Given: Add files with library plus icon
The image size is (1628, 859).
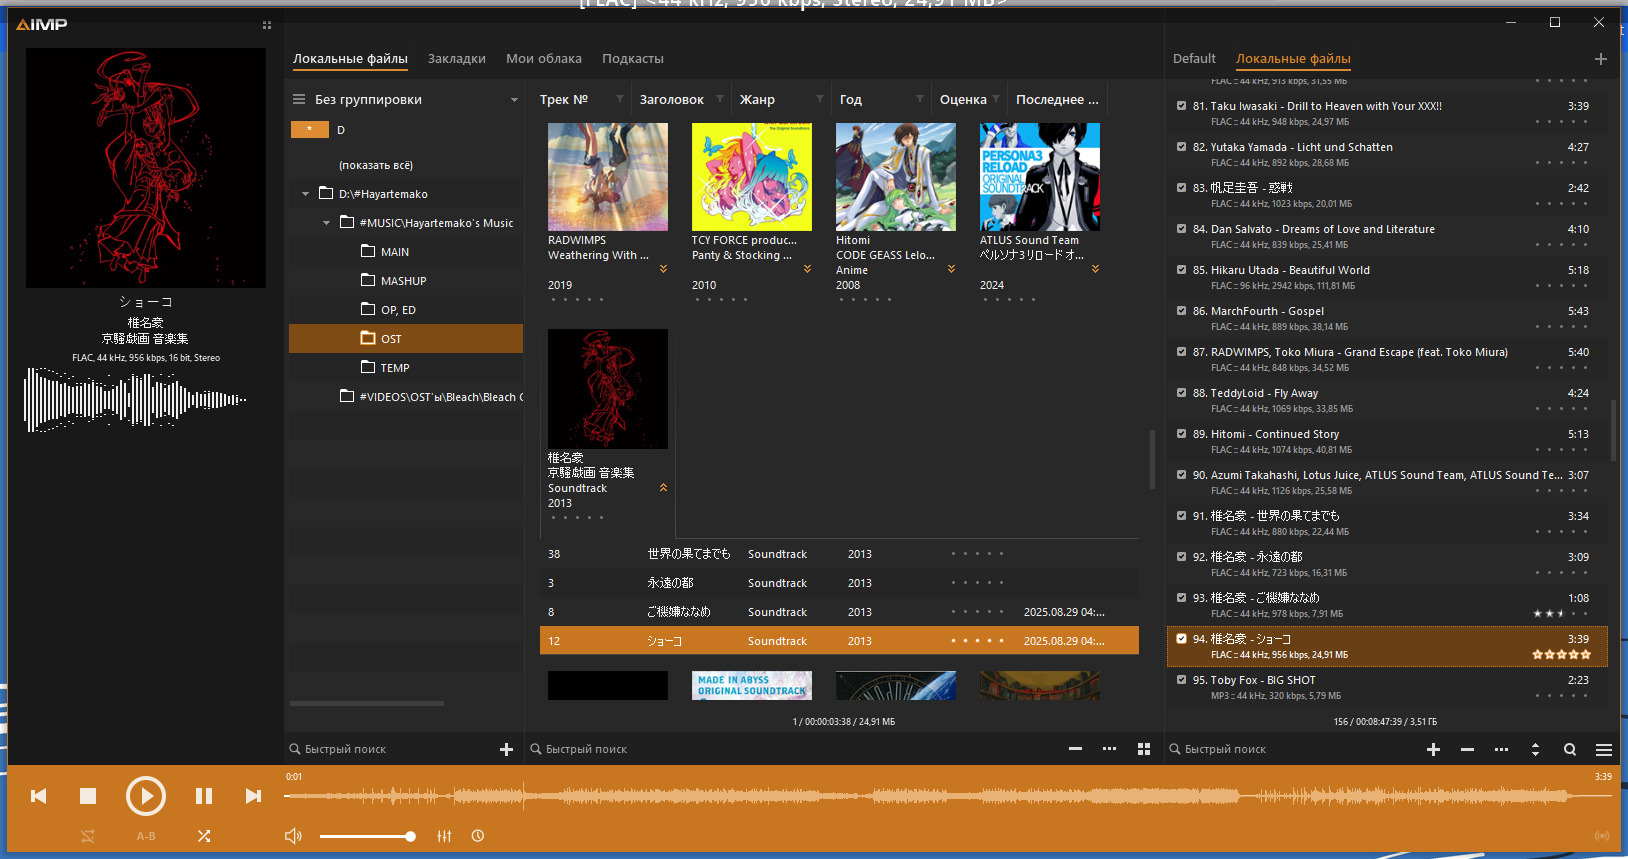Looking at the screenshot, I should 506,749.
